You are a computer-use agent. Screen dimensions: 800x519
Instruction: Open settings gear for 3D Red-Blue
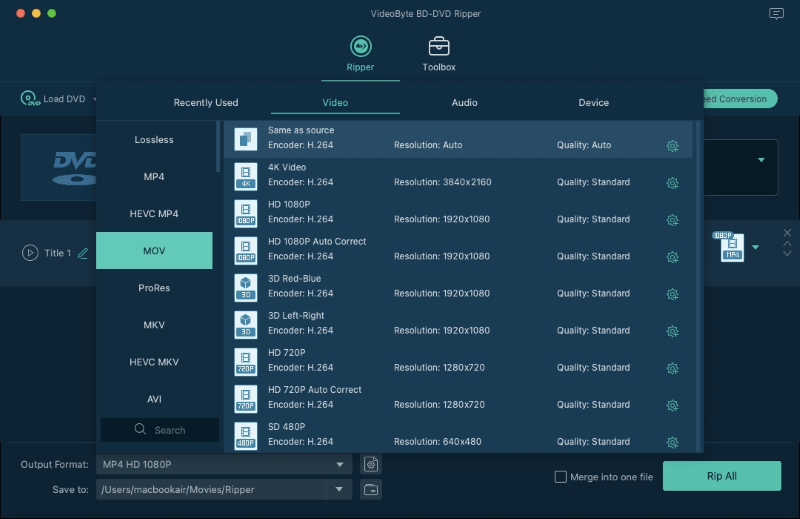(672, 294)
